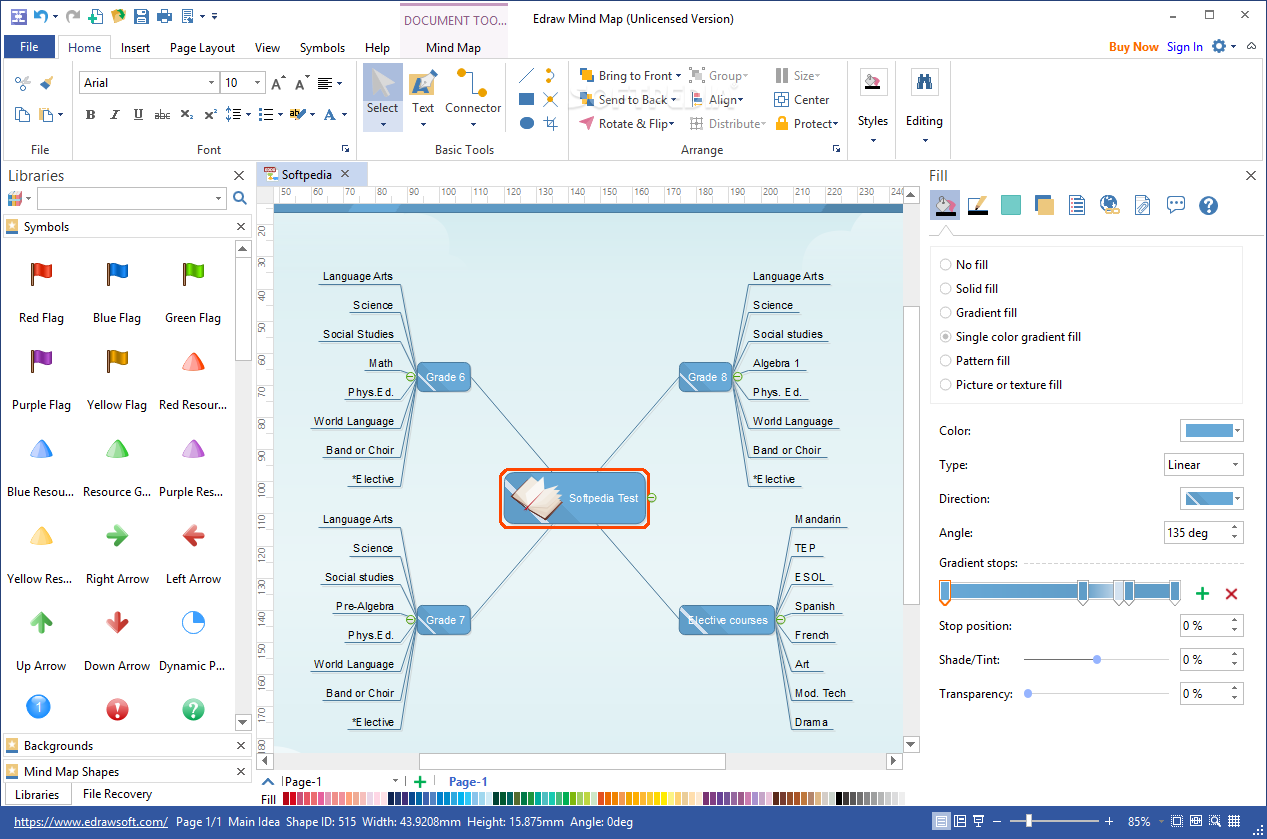Select Single color gradient fill option
1267x839 pixels.
[1010, 337]
